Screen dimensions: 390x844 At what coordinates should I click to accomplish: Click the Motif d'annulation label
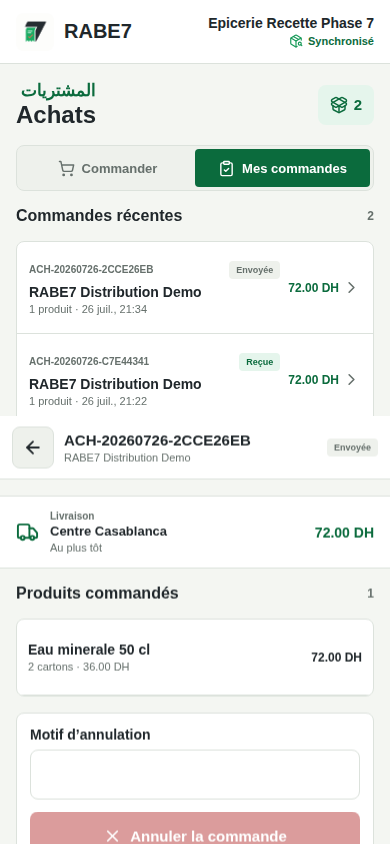click(x=90, y=735)
